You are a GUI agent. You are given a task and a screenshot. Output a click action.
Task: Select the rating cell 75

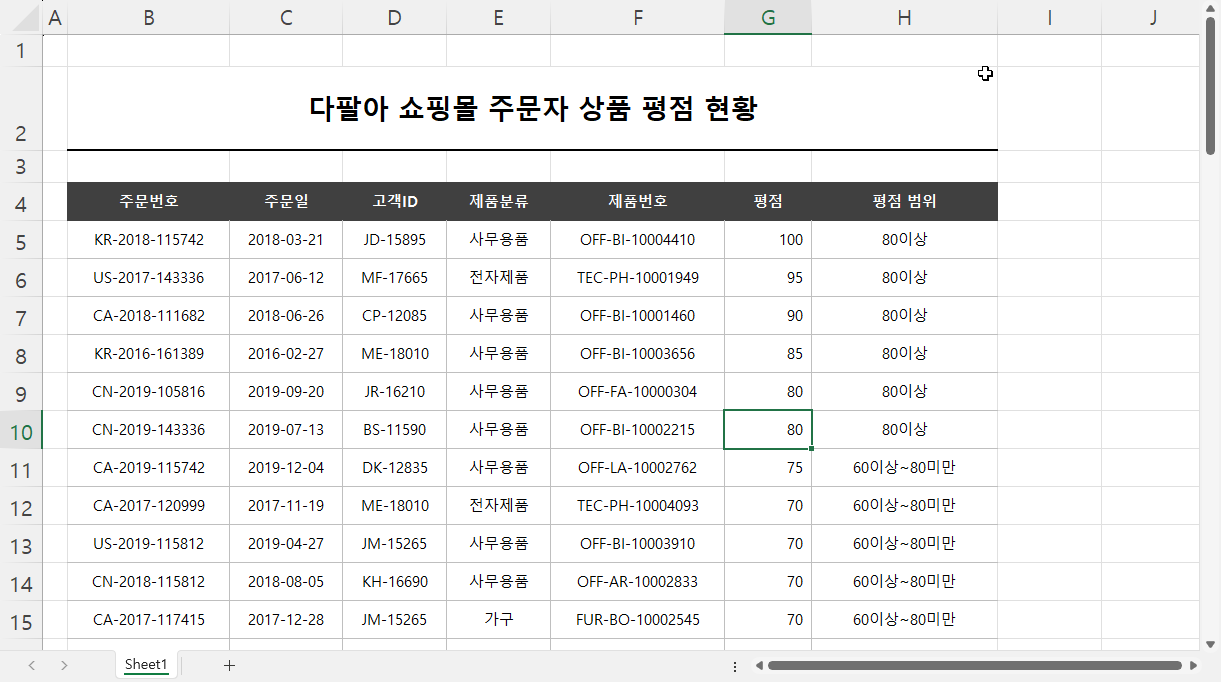pyautogui.click(x=768, y=468)
